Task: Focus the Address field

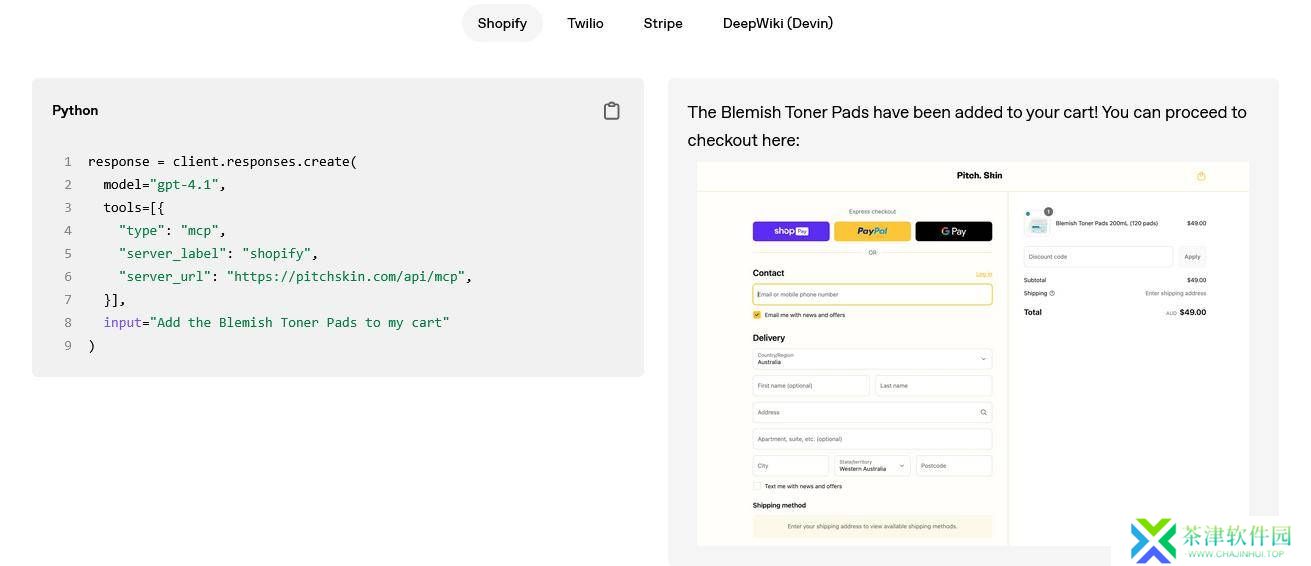Action: point(872,412)
